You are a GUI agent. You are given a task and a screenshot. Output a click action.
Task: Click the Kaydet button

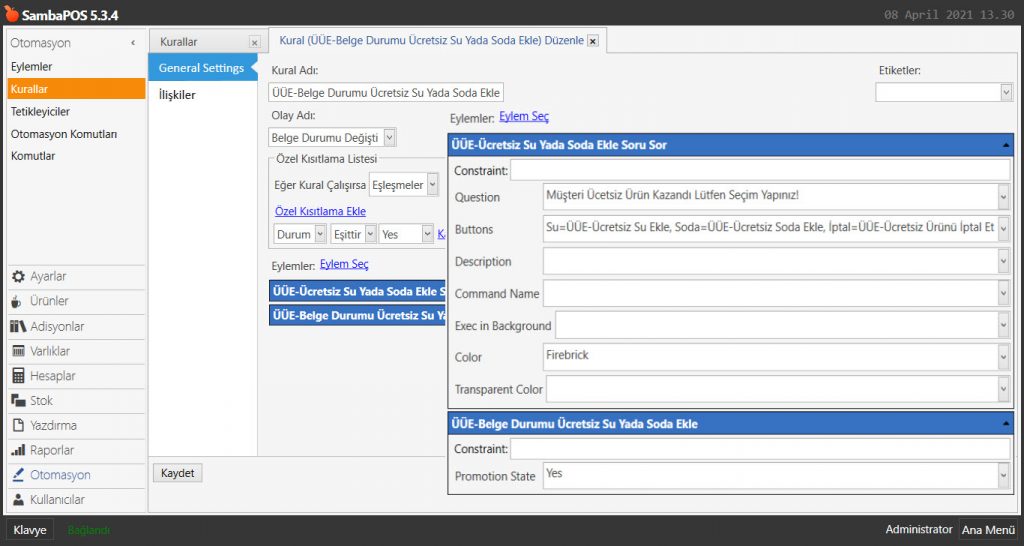coord(178,473)
